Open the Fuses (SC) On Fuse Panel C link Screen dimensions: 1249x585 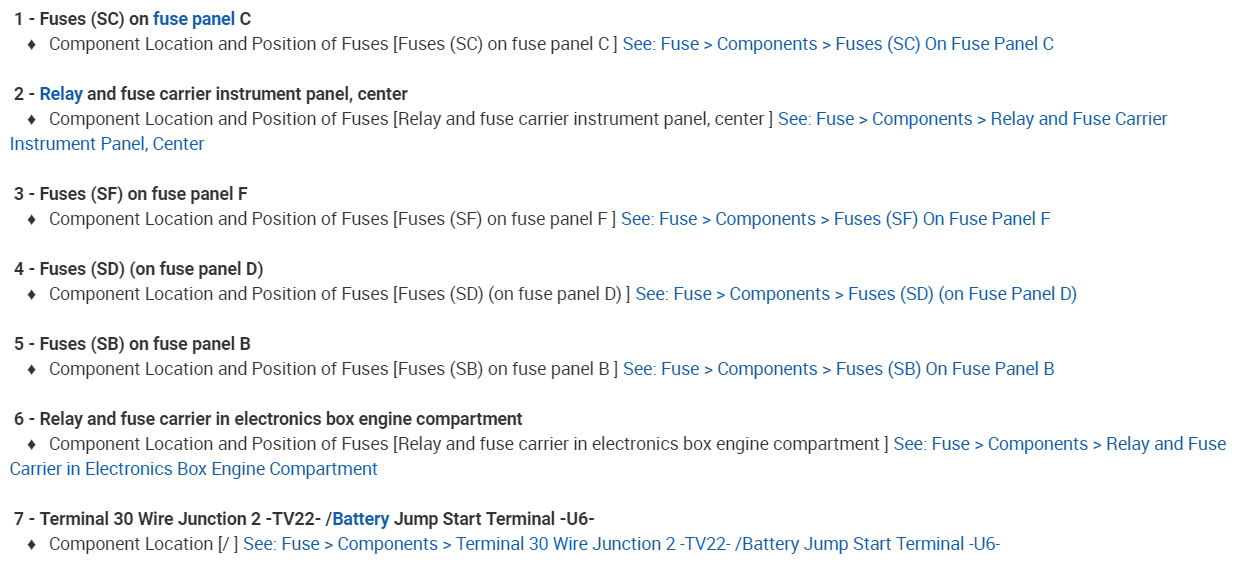838,44
